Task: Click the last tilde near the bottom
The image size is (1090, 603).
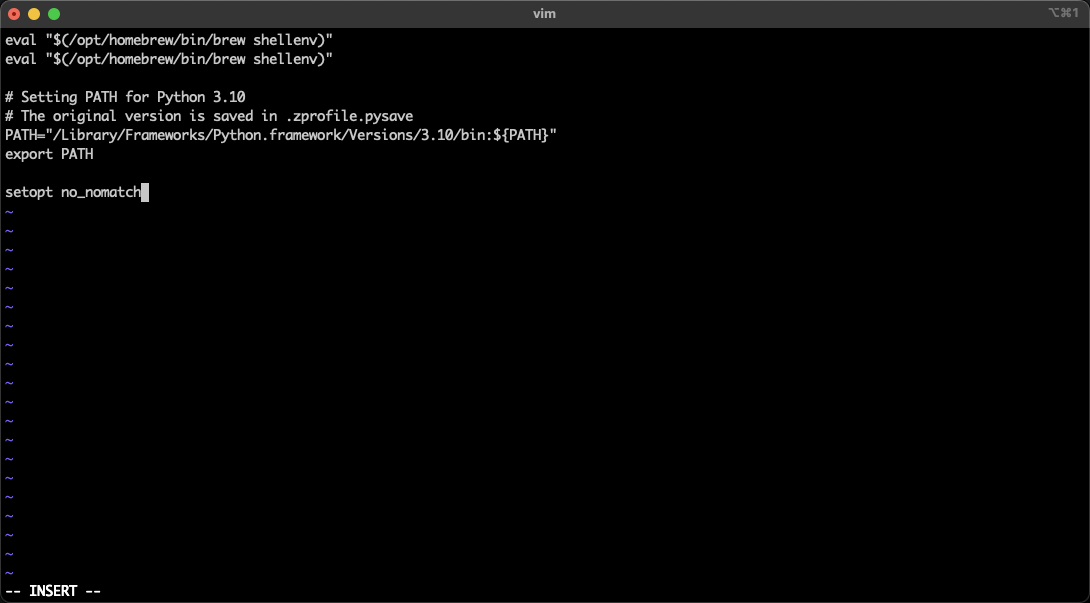Action: point(8,572)
